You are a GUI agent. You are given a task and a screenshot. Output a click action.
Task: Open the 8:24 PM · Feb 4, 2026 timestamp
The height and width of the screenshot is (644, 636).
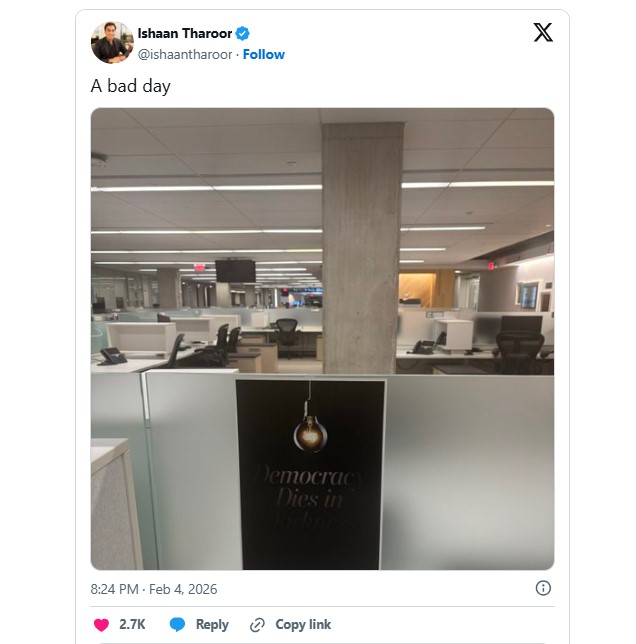point(154,589)
